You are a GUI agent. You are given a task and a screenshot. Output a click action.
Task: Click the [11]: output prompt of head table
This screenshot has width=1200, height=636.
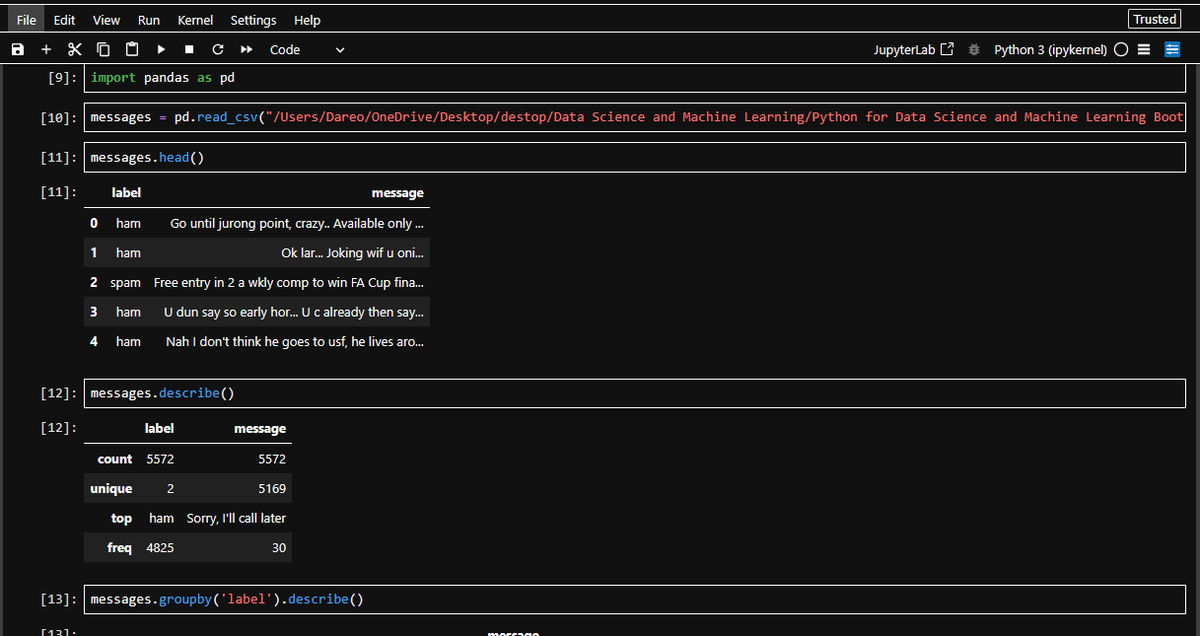coord(59,193)
